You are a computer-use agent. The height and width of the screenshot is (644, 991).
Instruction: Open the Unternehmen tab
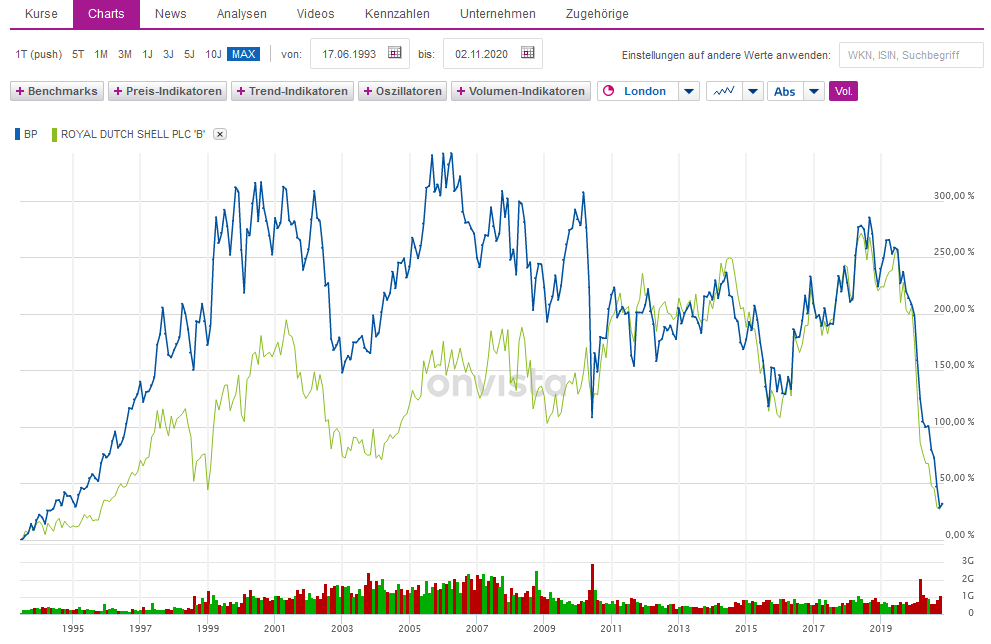(497, 14)
